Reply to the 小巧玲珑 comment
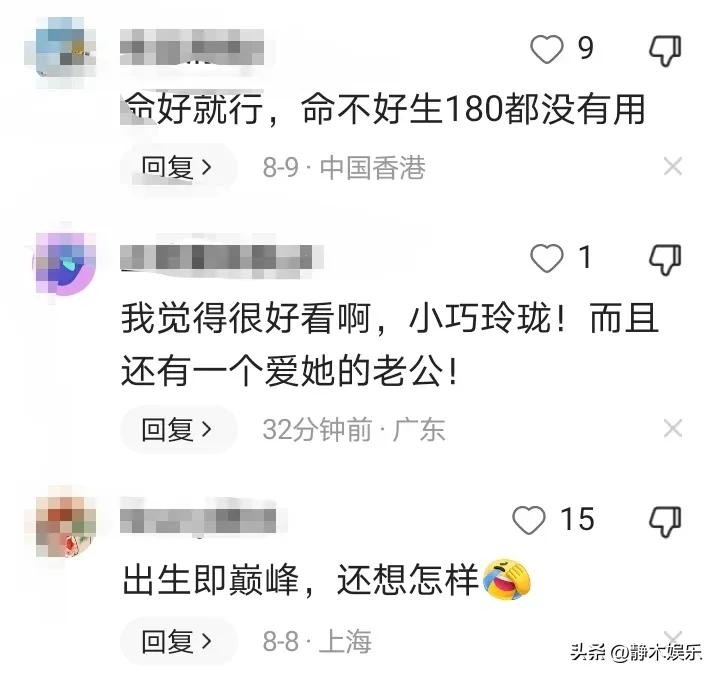Screen dimensions: 719x678 (x=178, y=430)
